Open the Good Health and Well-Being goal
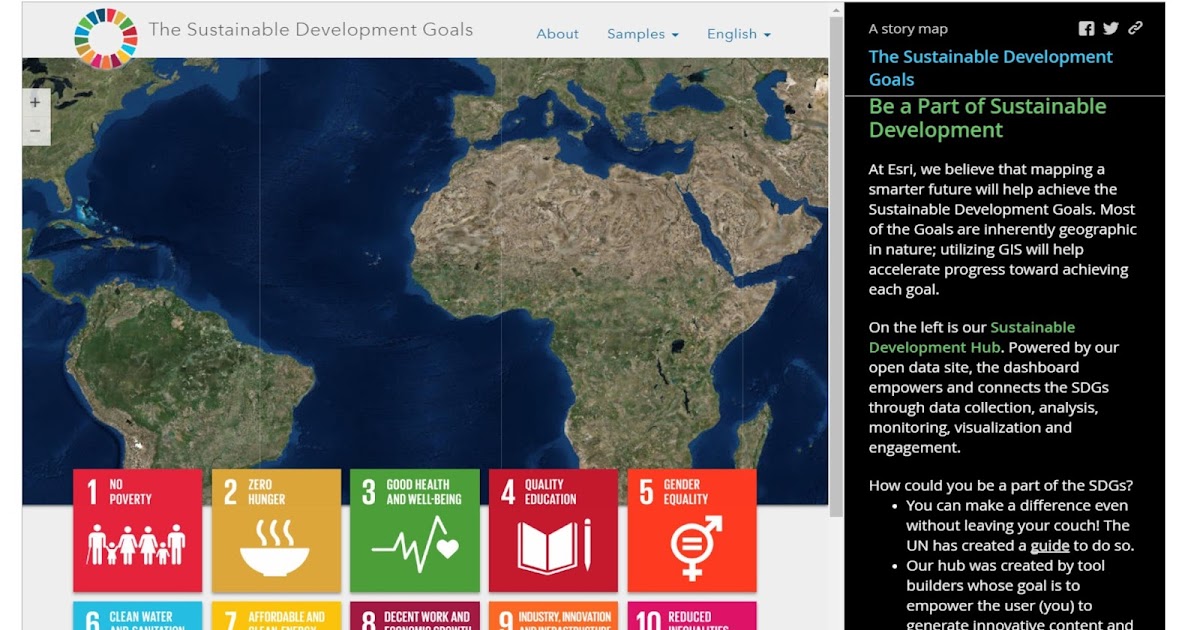This screenshot has height=630, width=1200. coord(414,530)
